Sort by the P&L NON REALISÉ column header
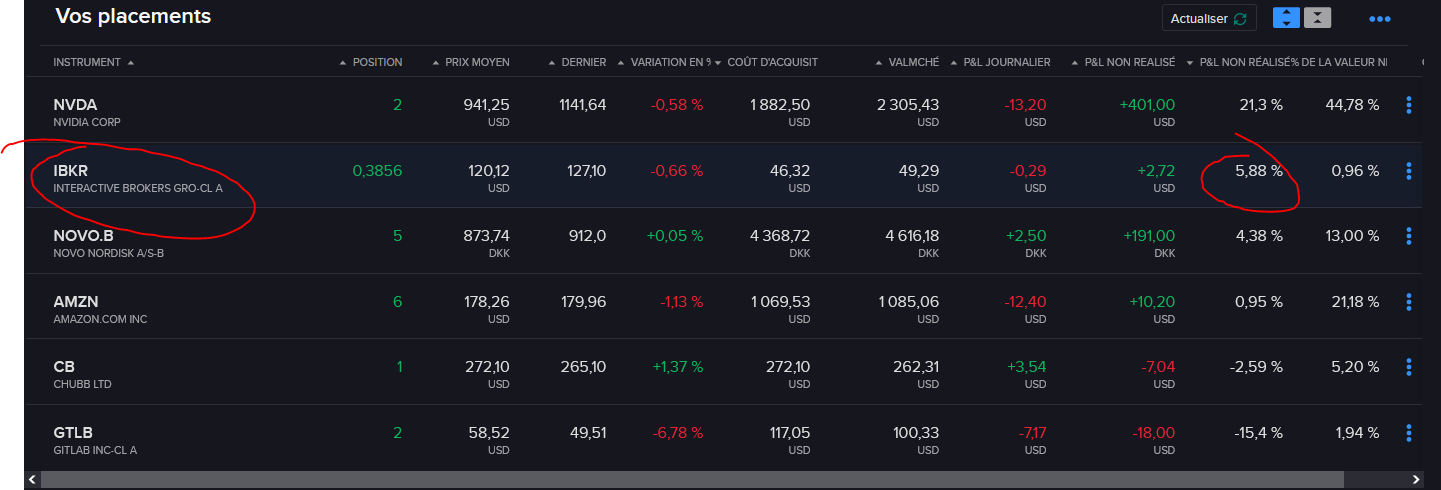Viewport: 1441px width, 490px height. pos(1122,62)
